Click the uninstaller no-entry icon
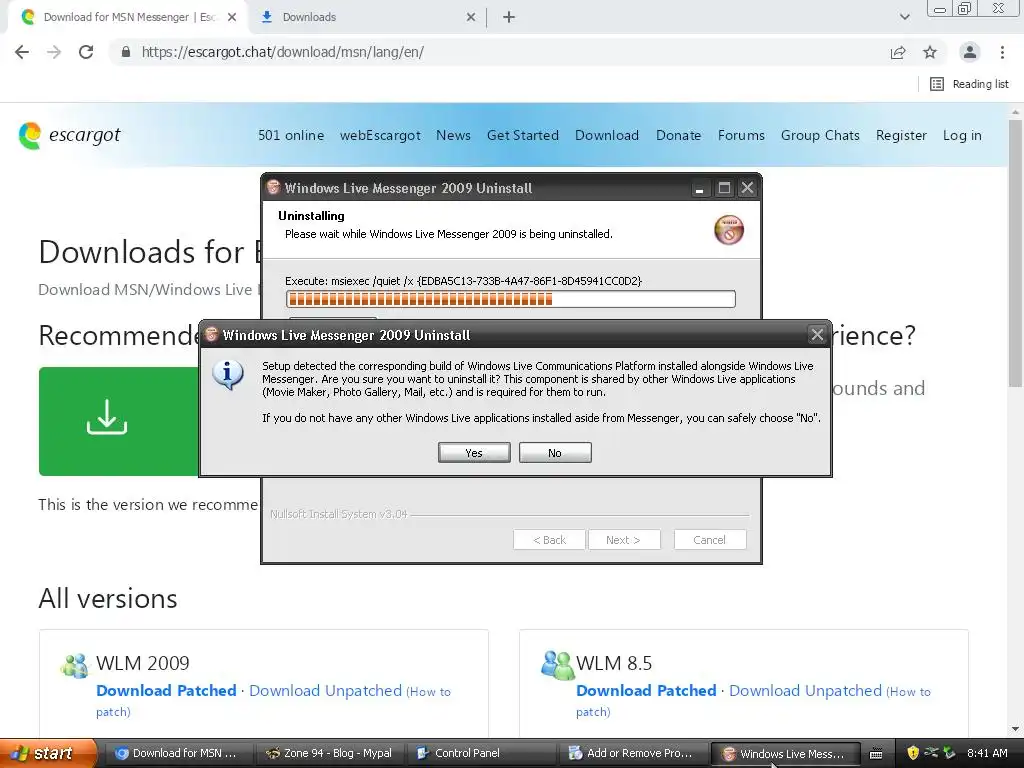This screenshot has height=768, width=1024. tap(729, 230)
